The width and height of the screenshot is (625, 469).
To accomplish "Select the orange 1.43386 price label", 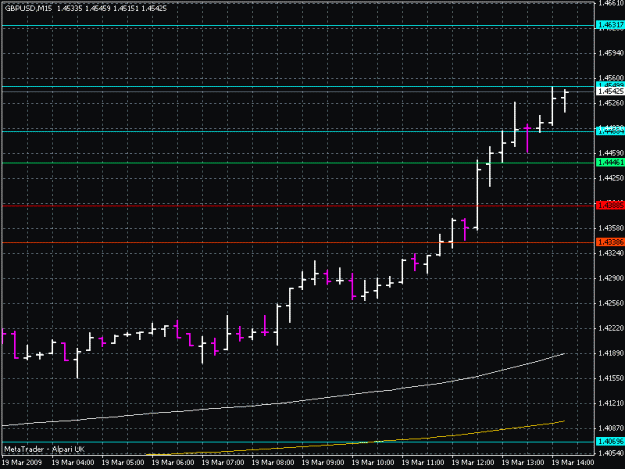I will (611, 242).
